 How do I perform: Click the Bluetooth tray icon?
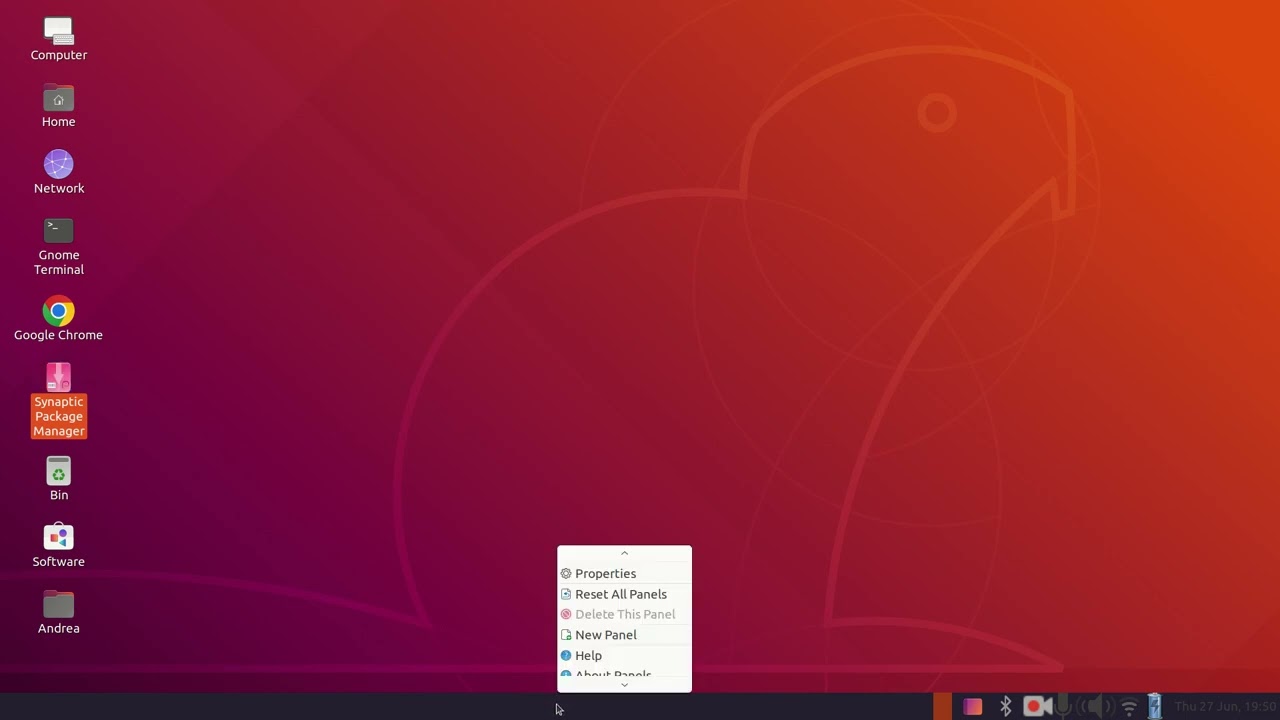pos(1006,707)
